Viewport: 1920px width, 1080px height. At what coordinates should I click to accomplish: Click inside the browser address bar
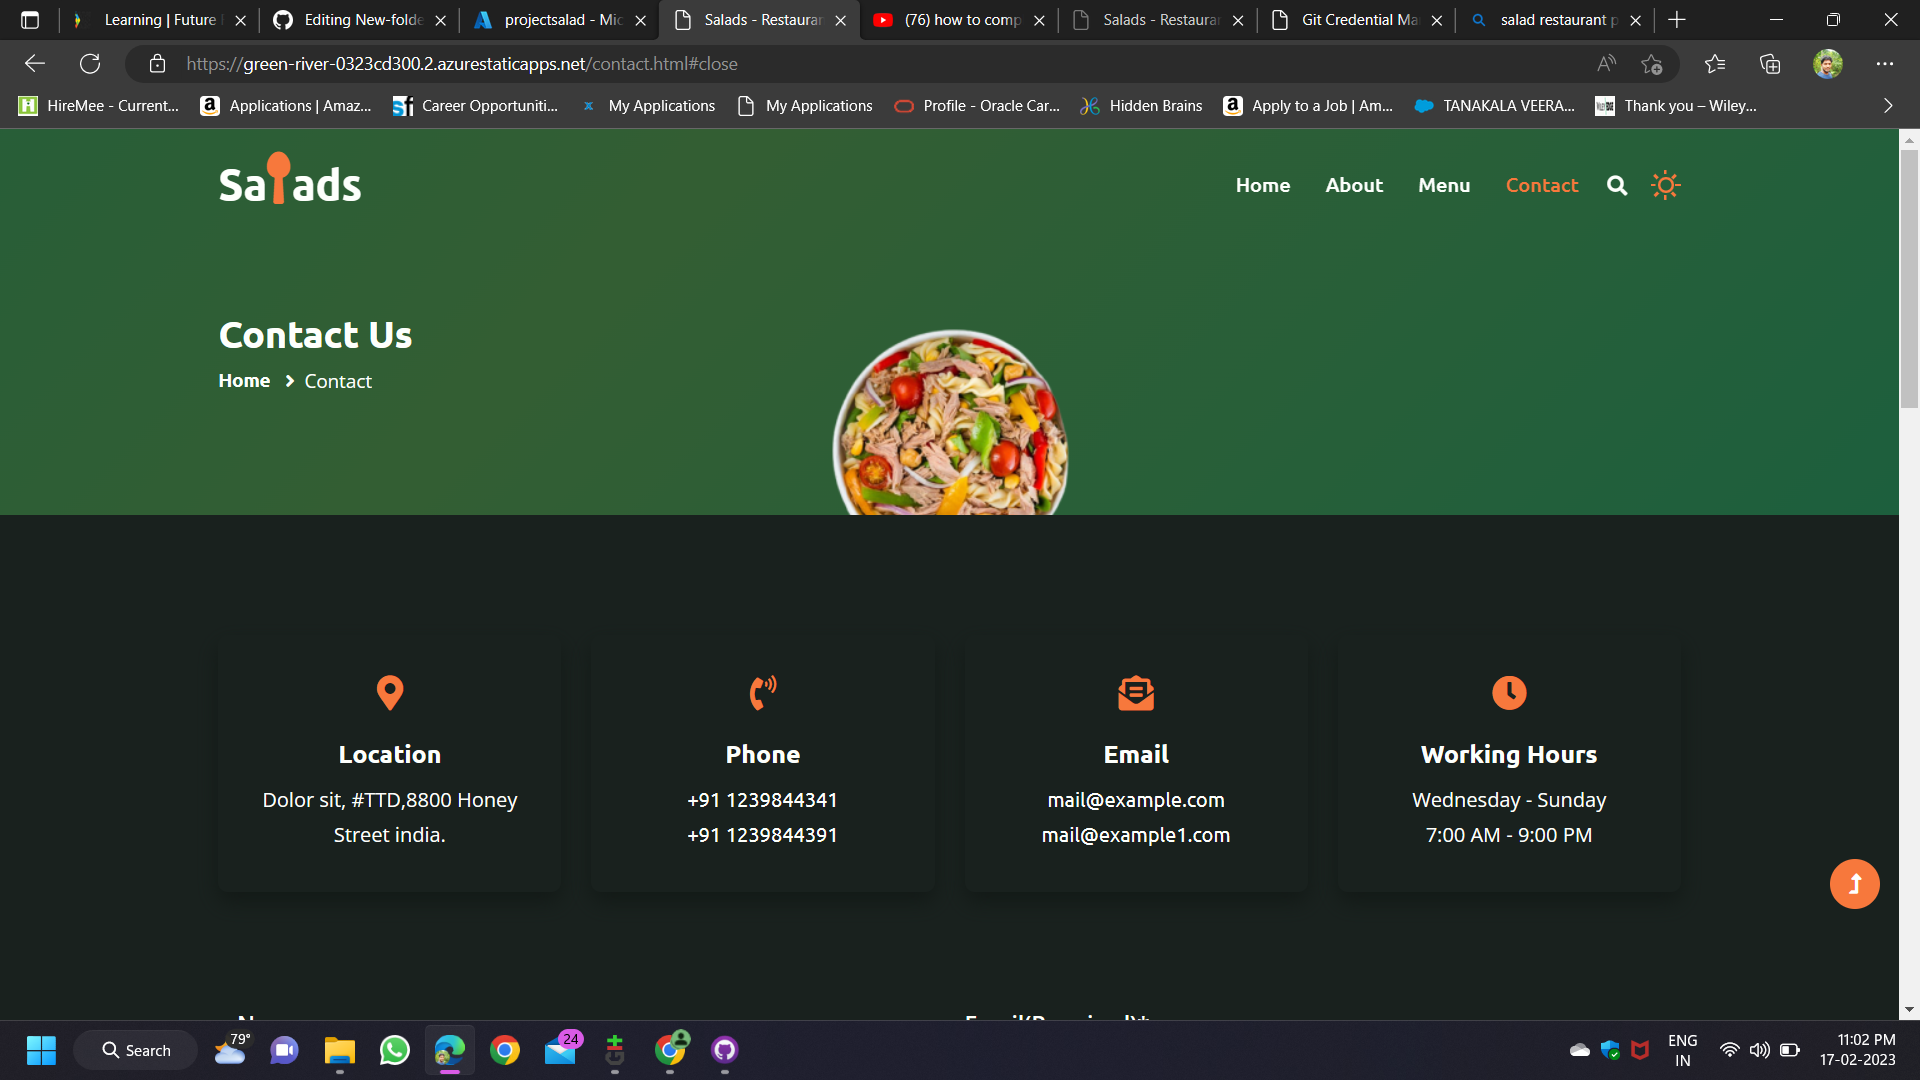[600, 63]
